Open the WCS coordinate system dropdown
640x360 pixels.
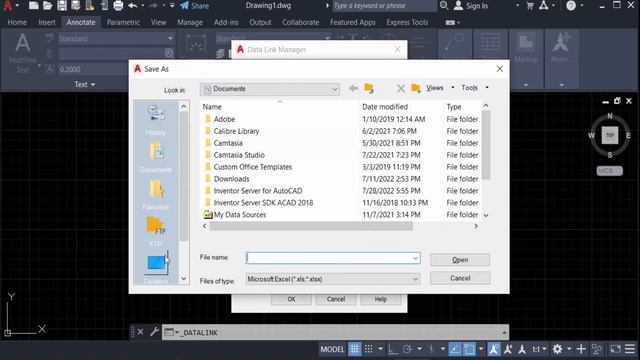pos(610,171)
